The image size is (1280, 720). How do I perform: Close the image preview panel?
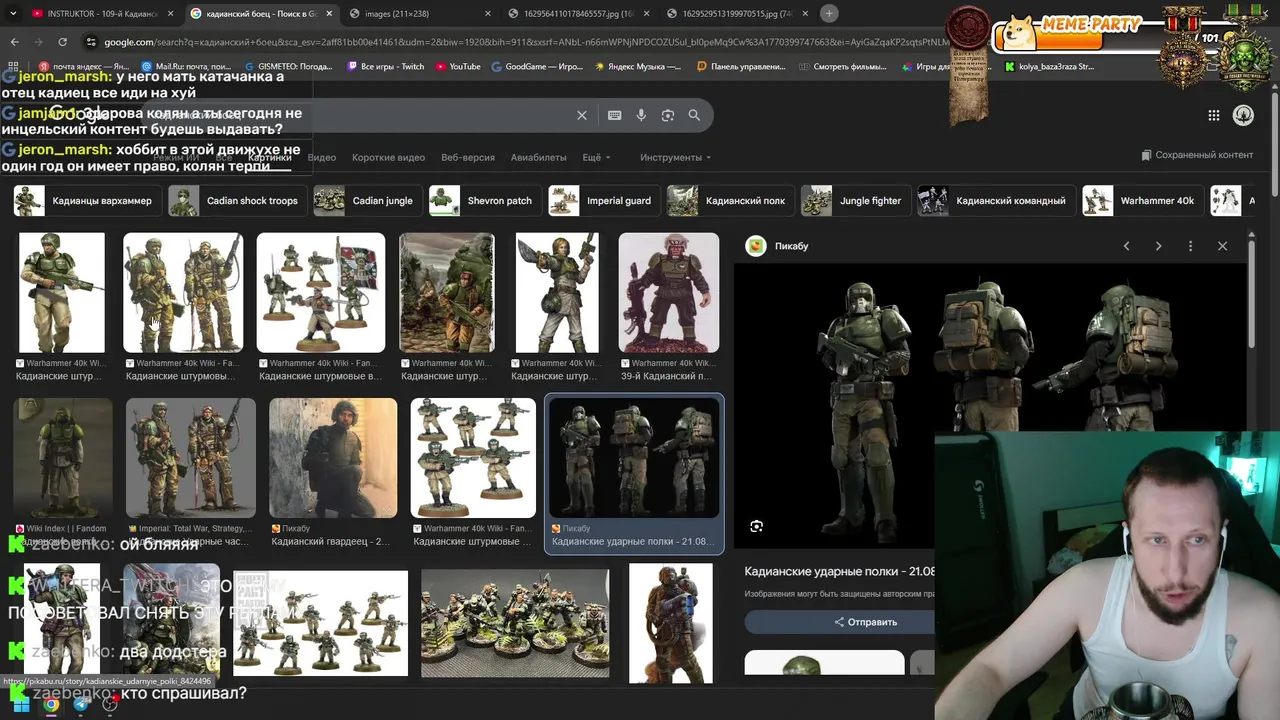click(x=1222, y=246)
